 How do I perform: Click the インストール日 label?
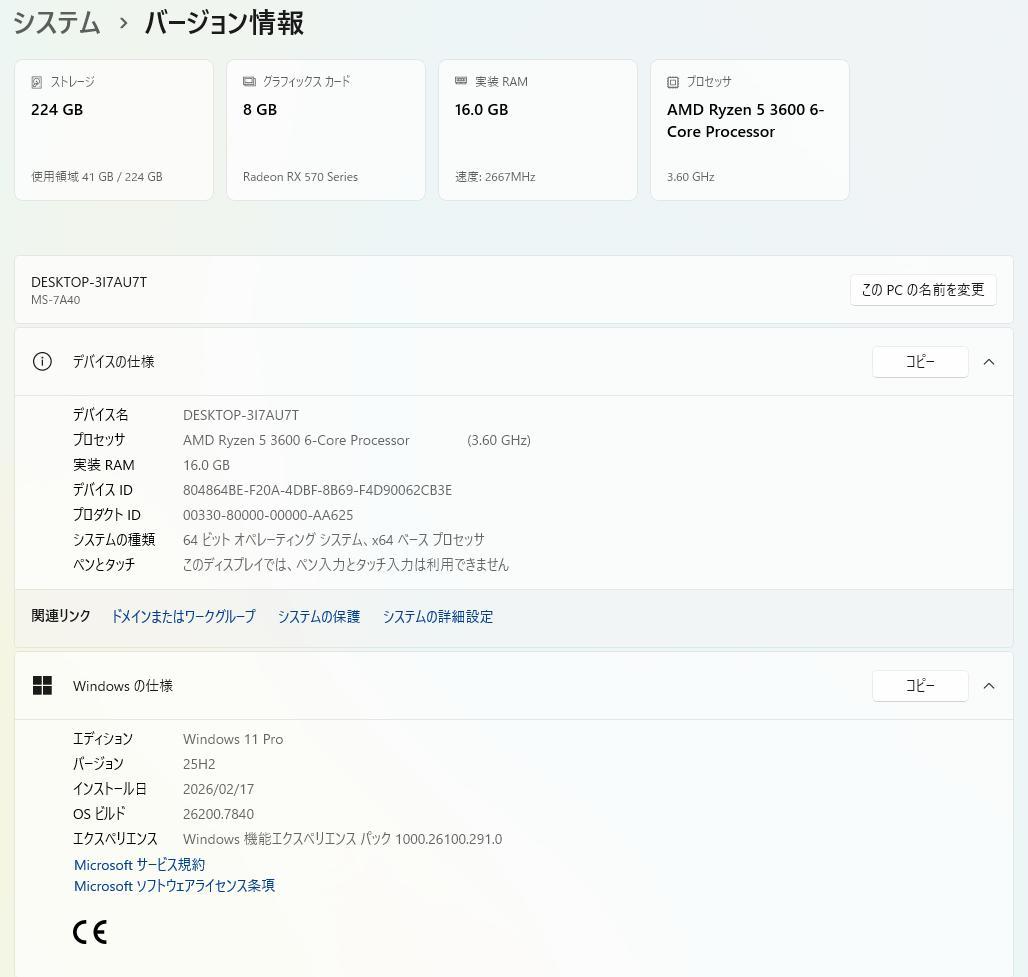coord(109,789)
